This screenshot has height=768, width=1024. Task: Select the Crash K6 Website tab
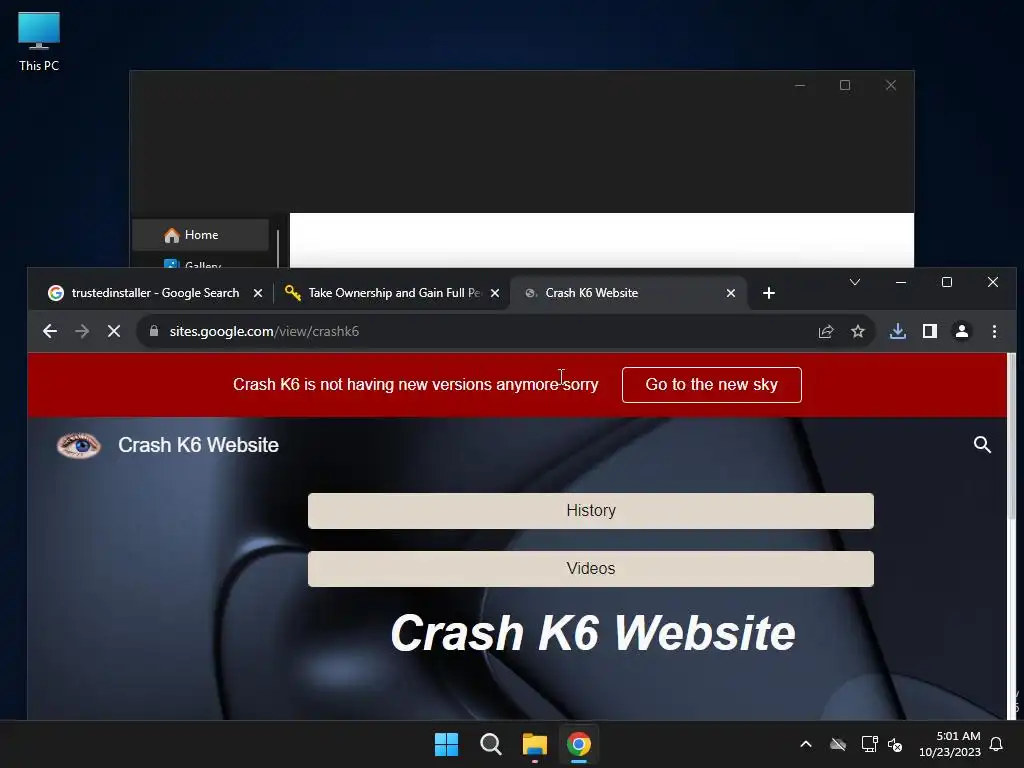[630, 293]
